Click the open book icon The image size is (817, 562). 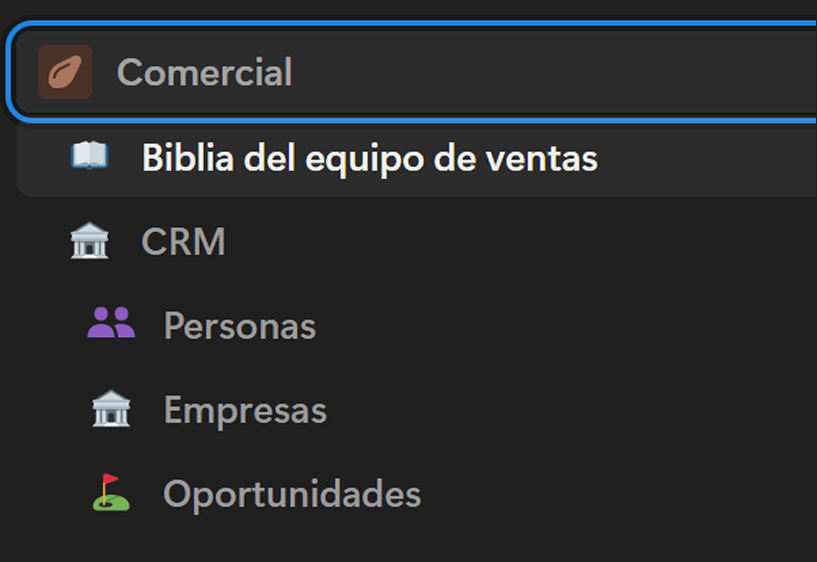pos(89,156)
